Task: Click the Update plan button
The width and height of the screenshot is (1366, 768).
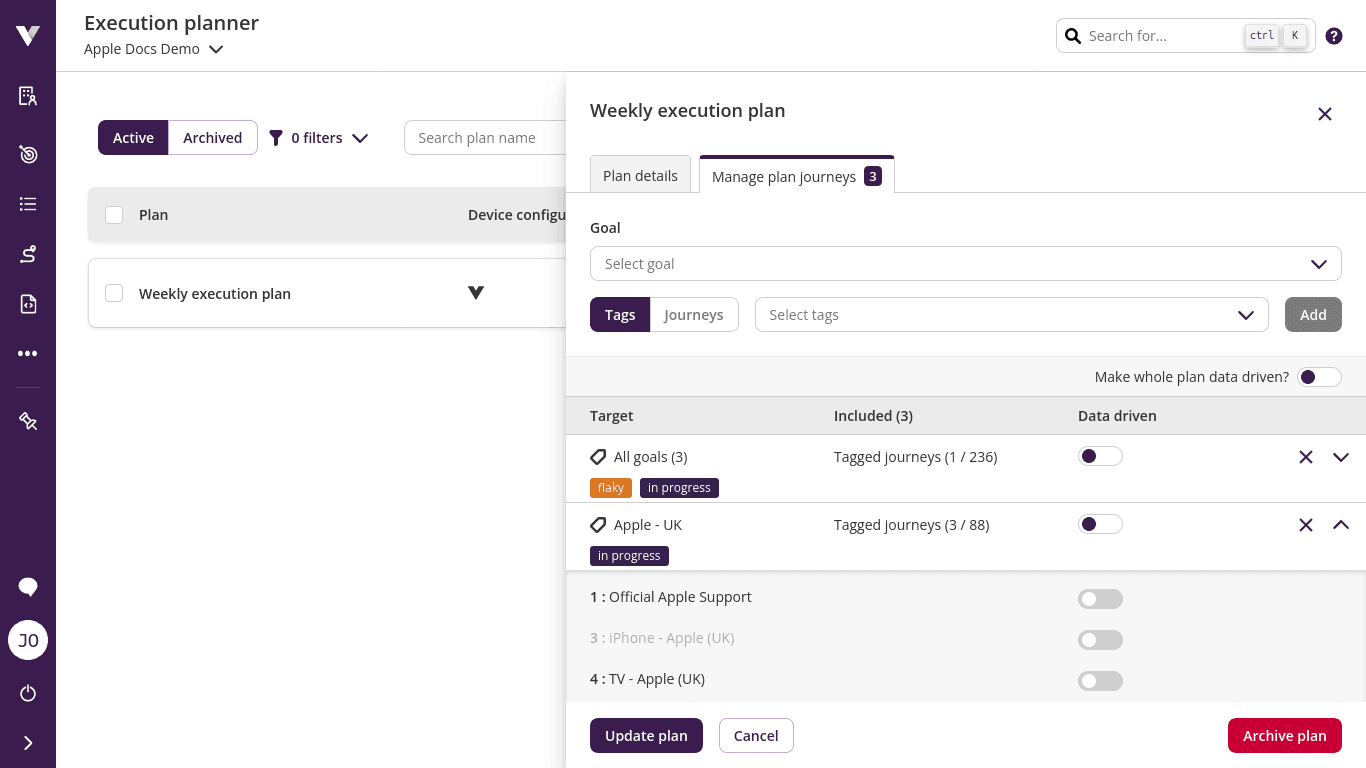Action: 646,735
